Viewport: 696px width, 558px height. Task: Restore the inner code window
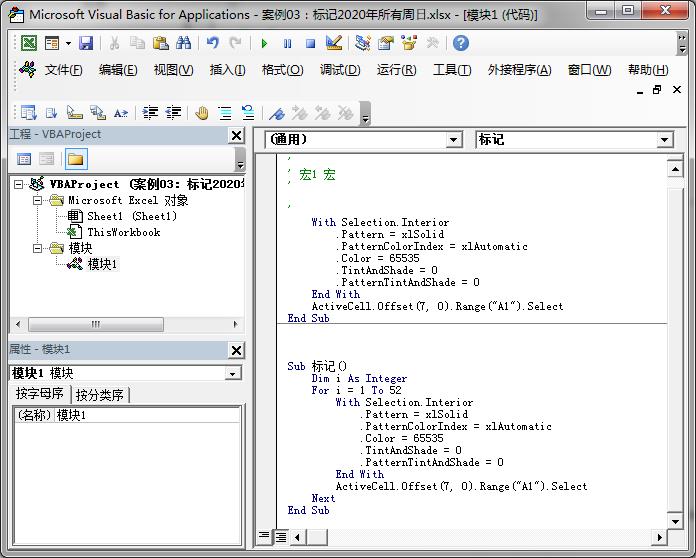point(657,90)
